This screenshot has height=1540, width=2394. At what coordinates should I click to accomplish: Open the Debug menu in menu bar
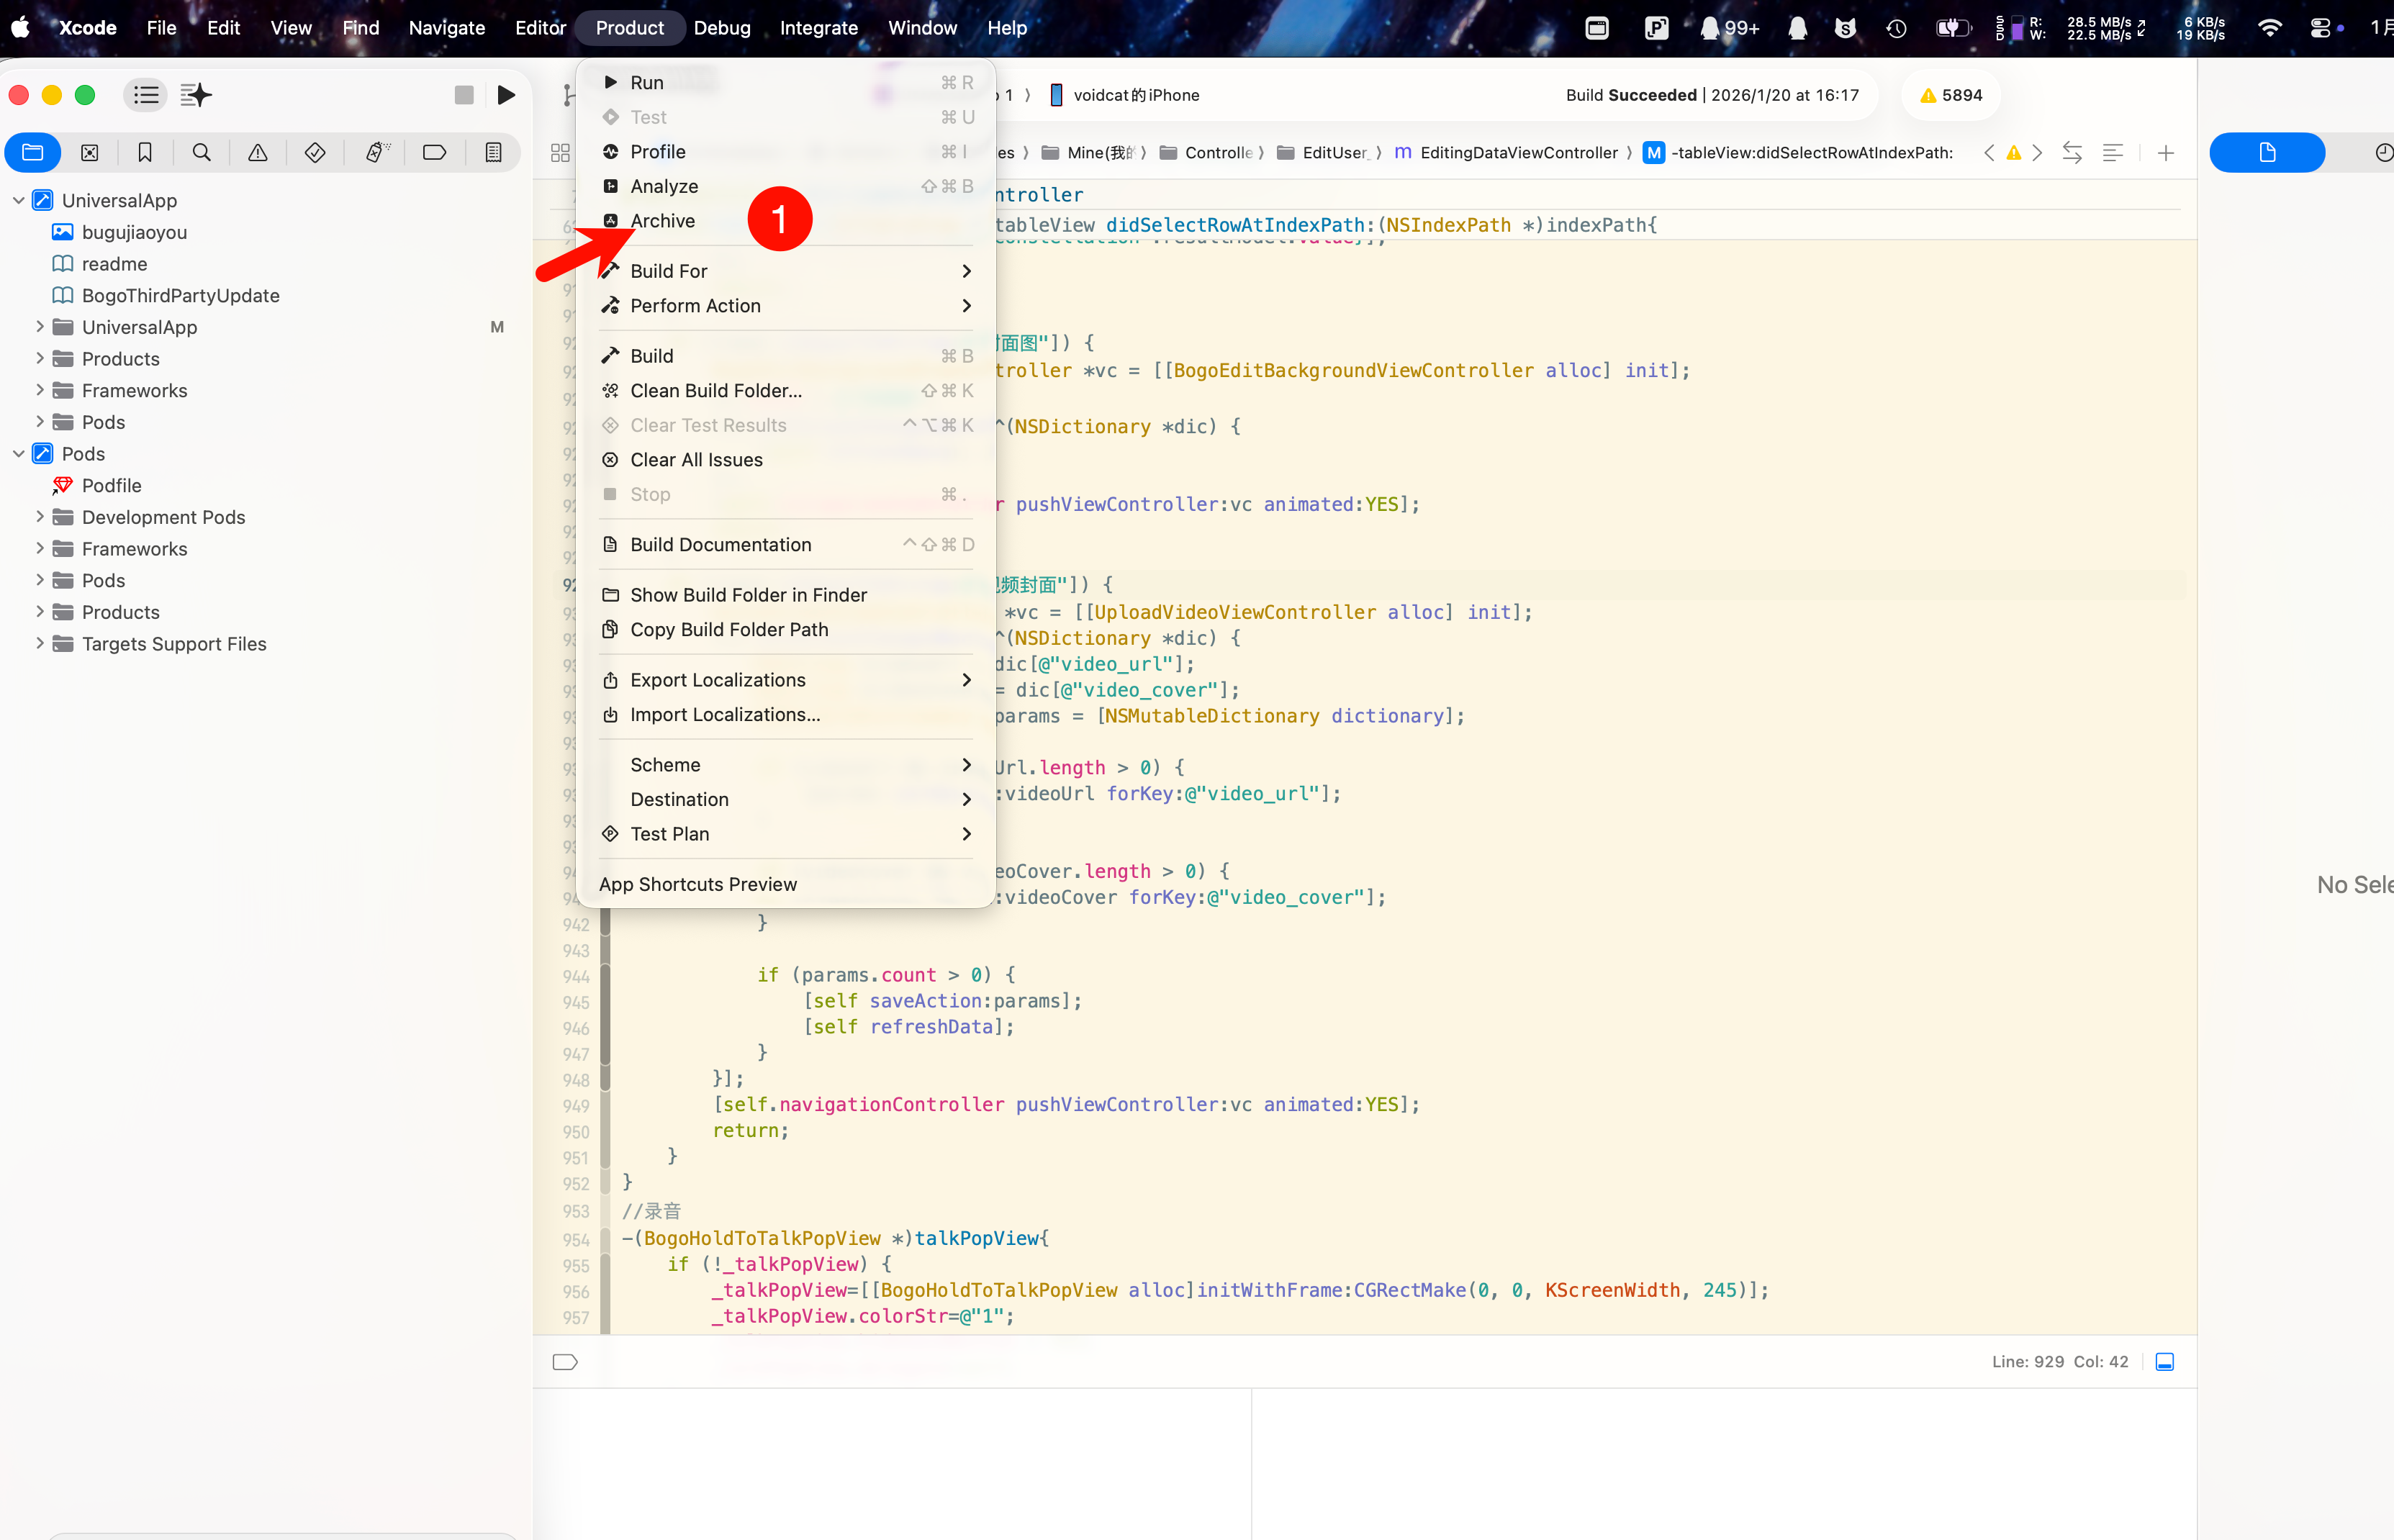721,28
